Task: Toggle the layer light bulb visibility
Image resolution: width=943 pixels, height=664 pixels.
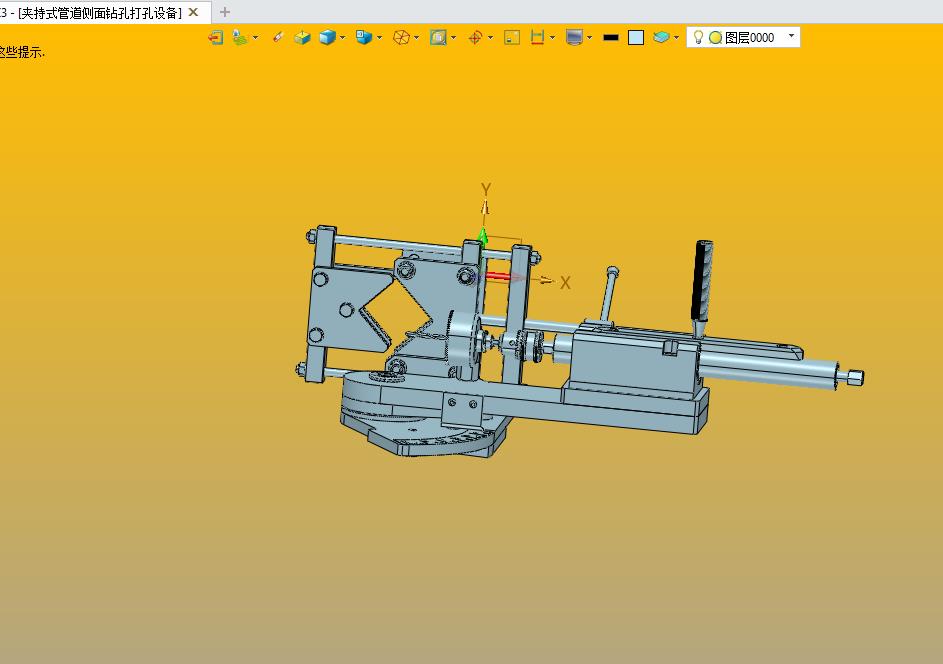Action: (x=699, y=38)
